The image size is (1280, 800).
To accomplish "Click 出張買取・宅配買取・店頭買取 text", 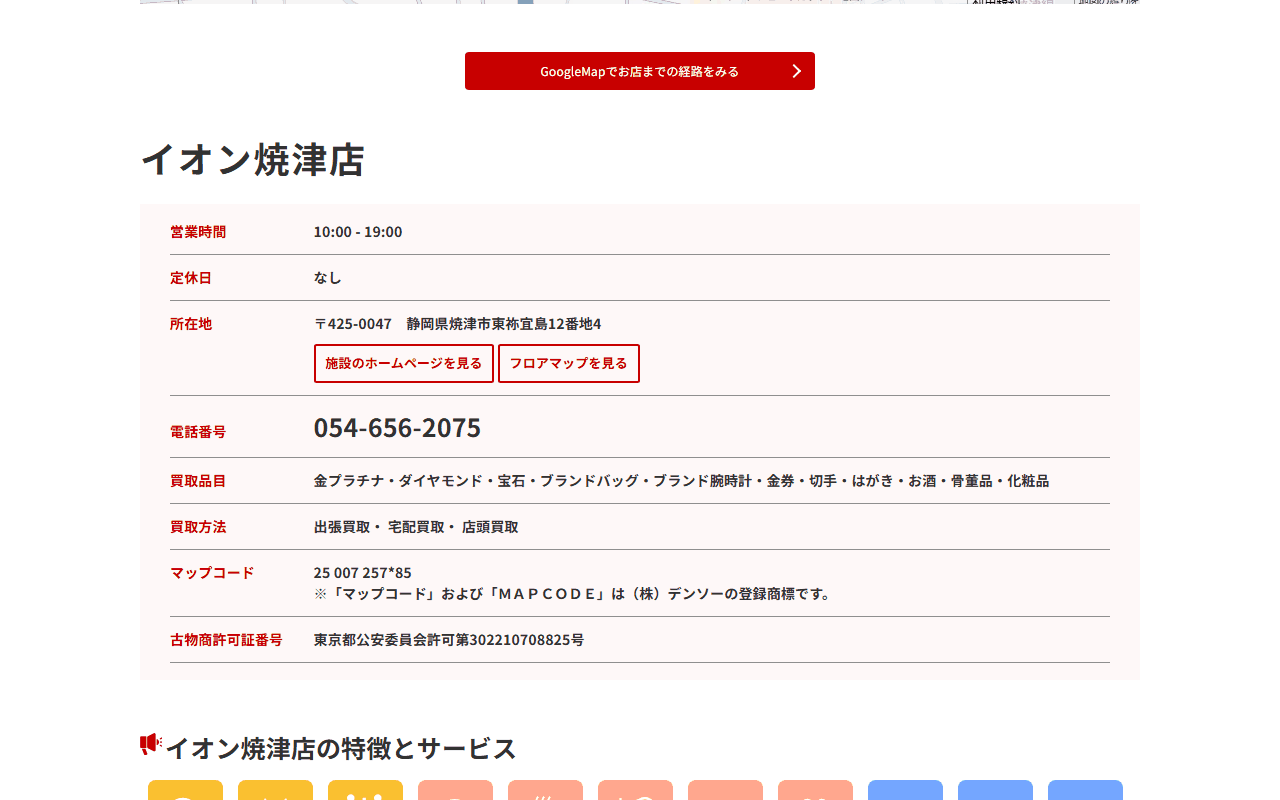I will coord(416,527).
